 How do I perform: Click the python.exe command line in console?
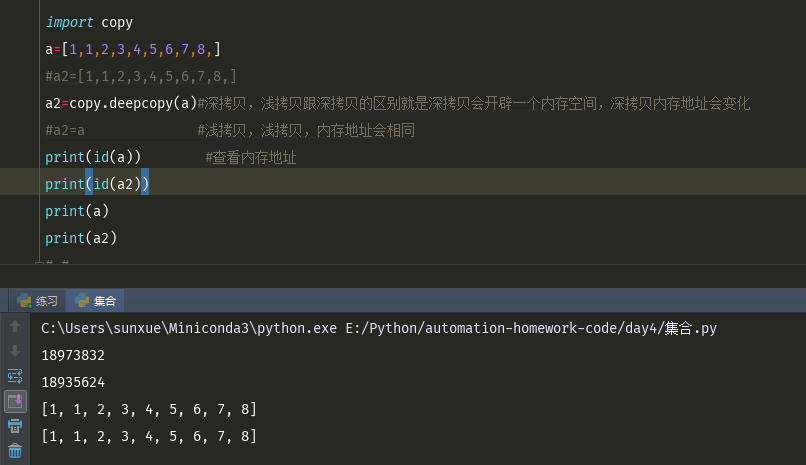[379, 328]
